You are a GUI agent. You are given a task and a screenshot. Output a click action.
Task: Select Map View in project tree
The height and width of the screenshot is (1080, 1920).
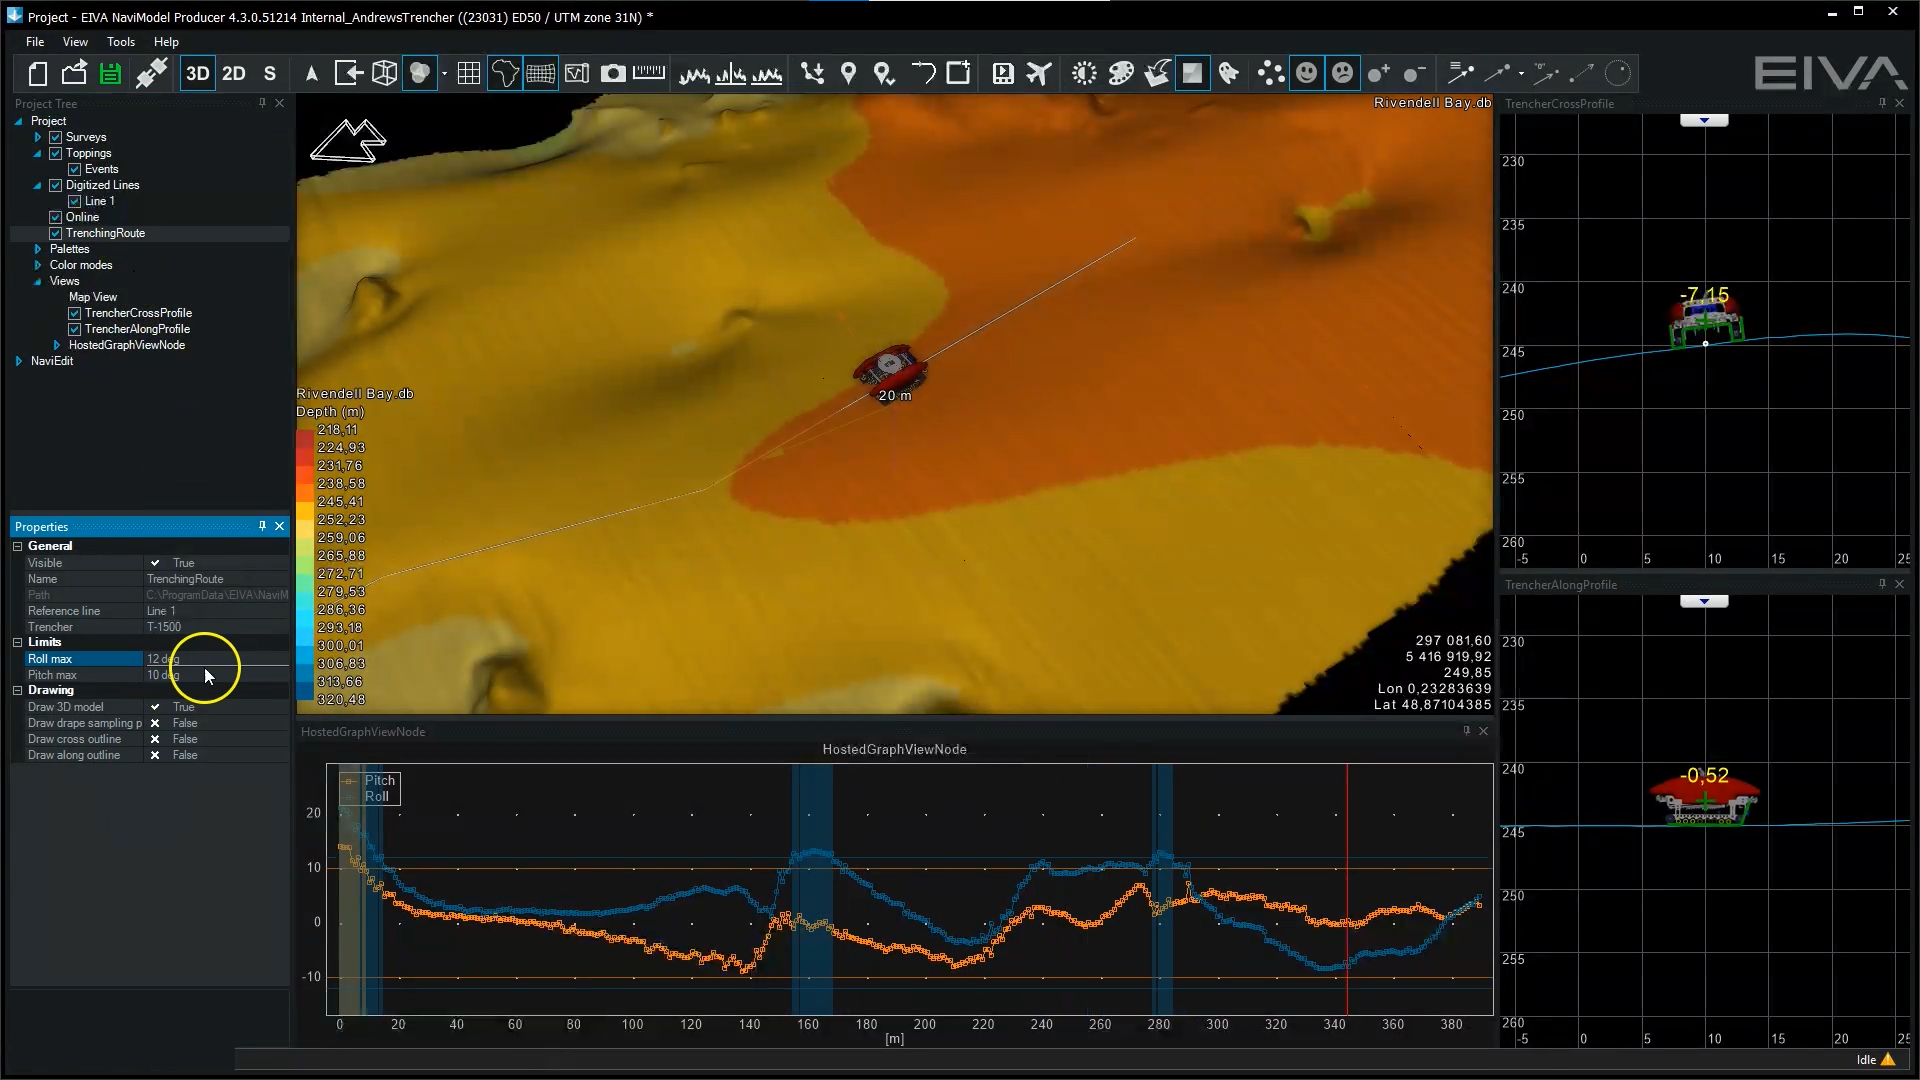93,297
